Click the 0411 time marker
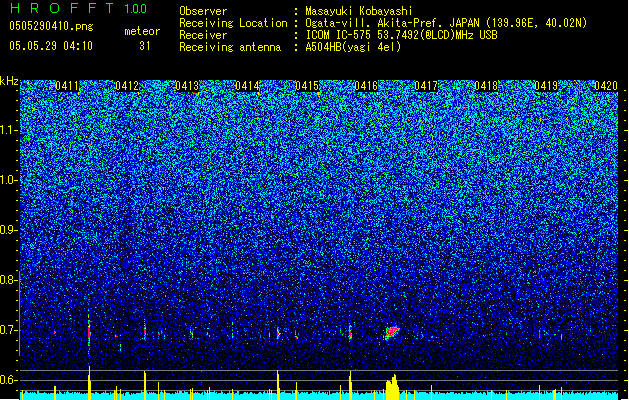The width and height of the screenshot is (629, 400). point(67,86)
